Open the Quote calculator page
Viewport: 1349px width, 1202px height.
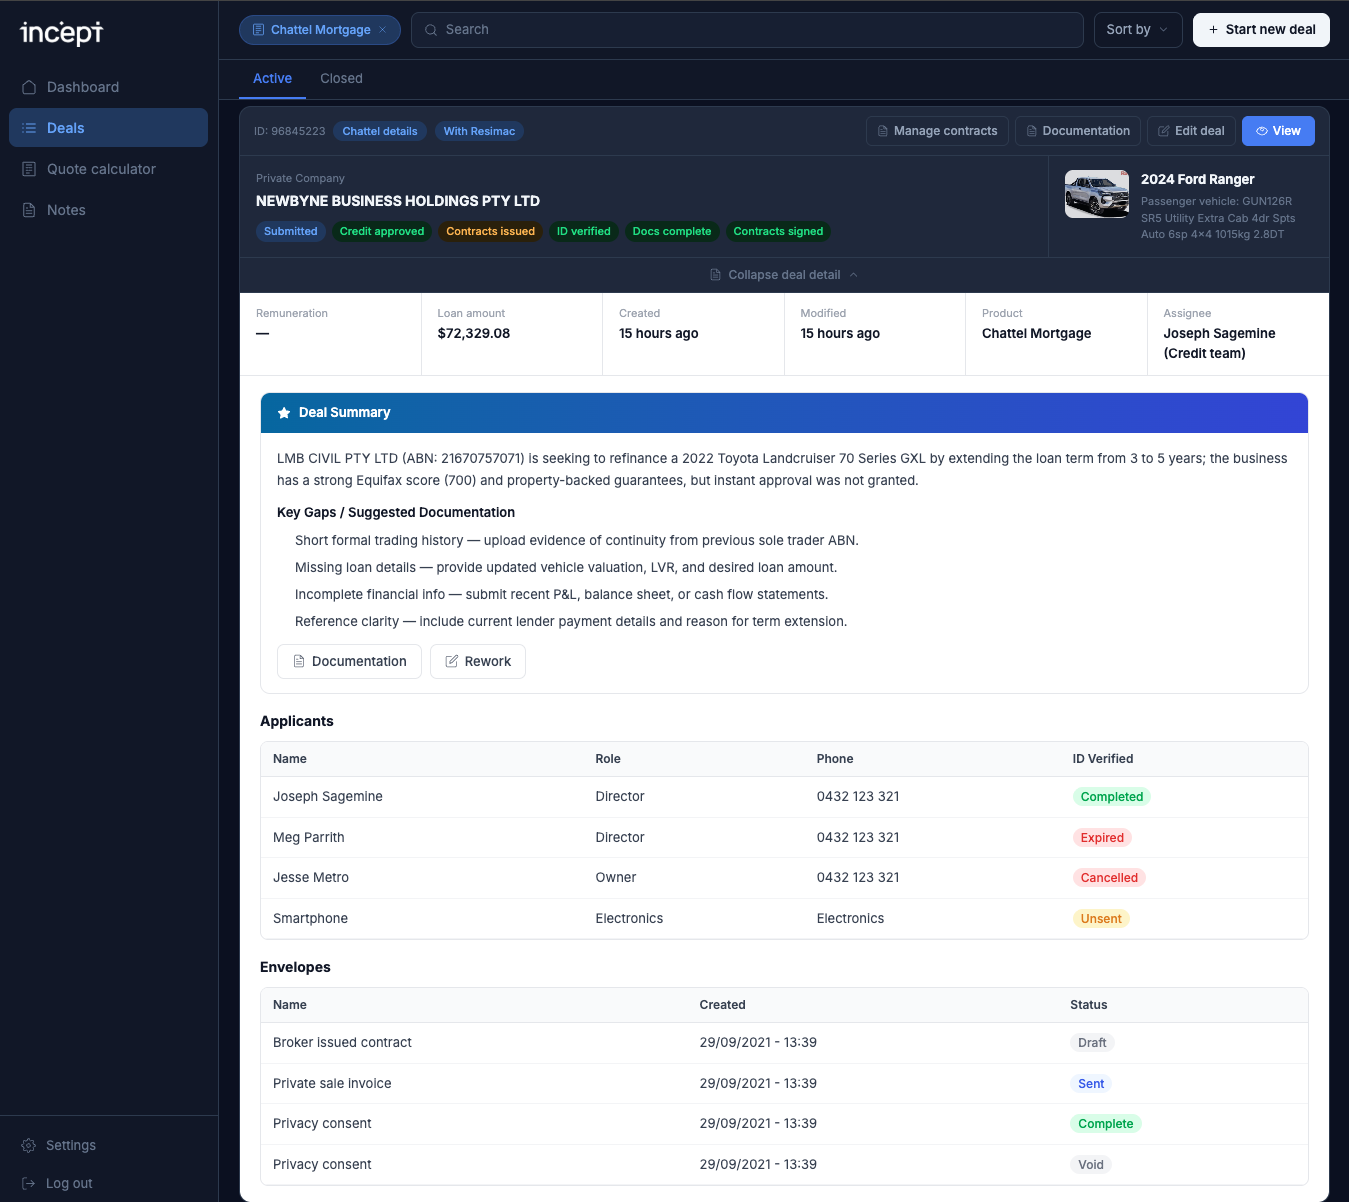pos(108,169)
